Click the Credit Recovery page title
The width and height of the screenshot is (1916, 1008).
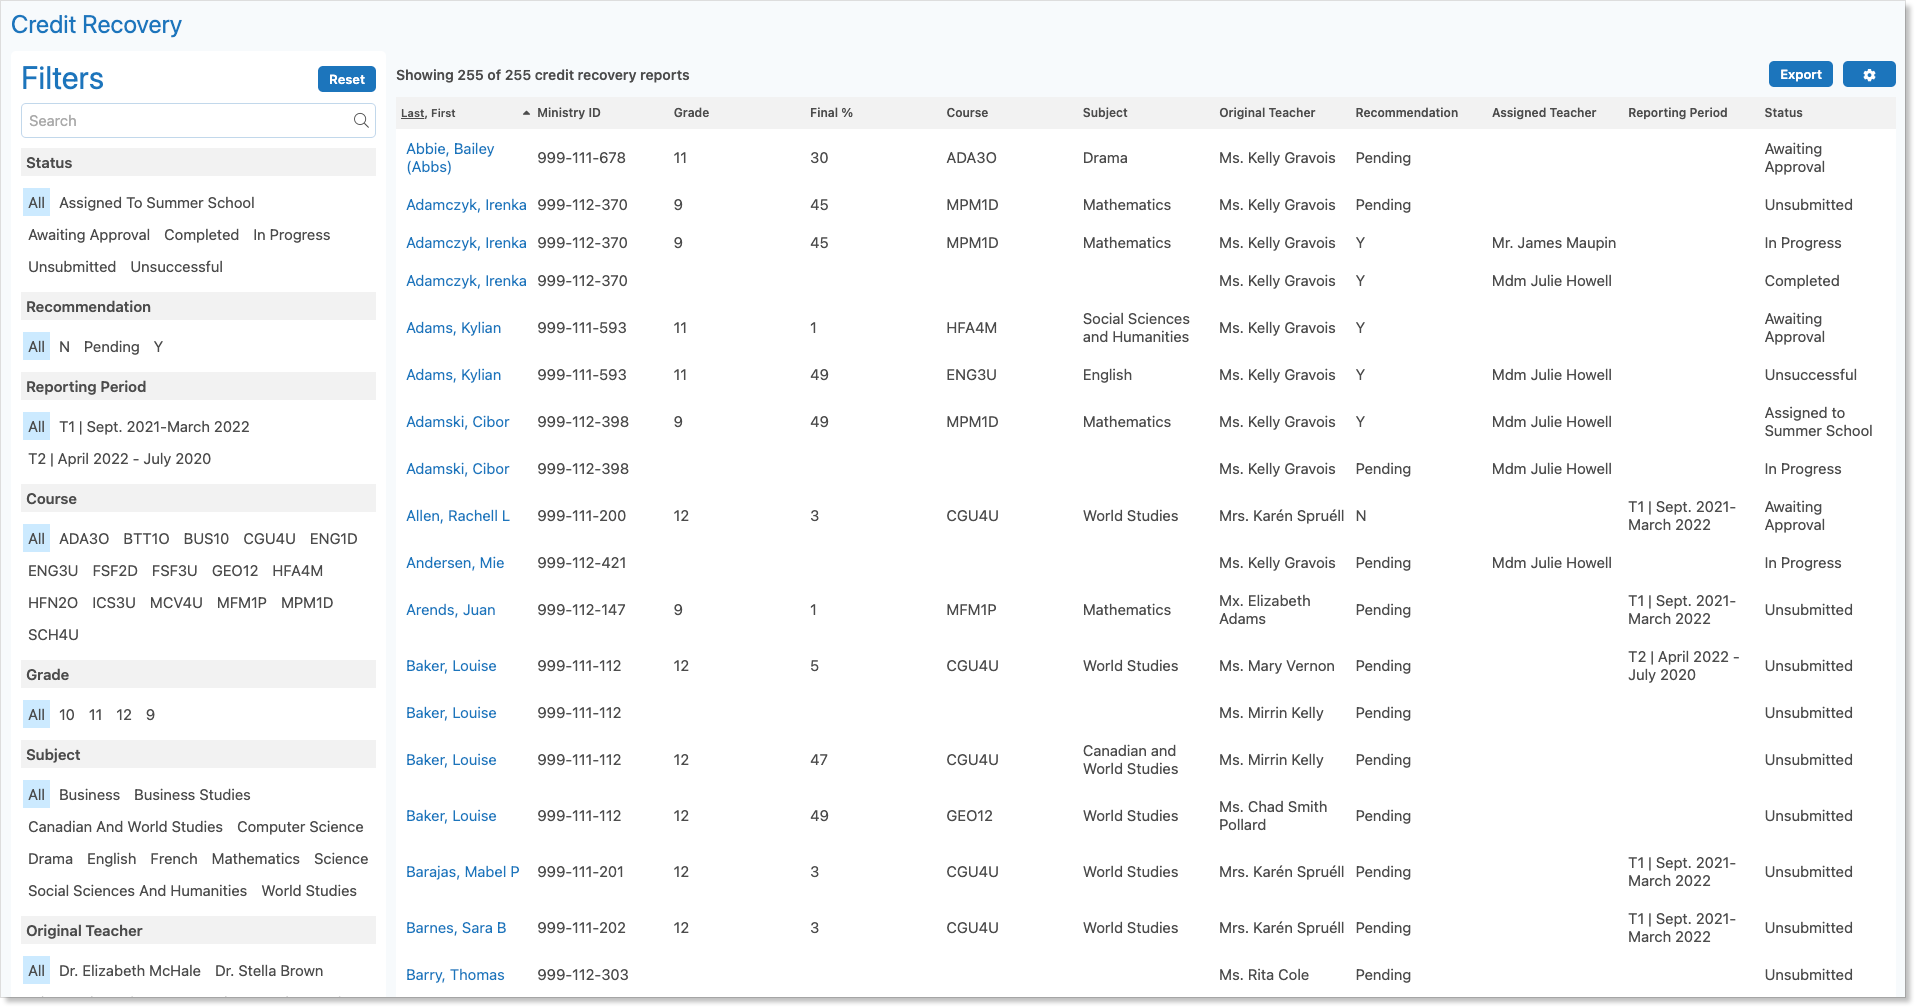click(96, 25)
